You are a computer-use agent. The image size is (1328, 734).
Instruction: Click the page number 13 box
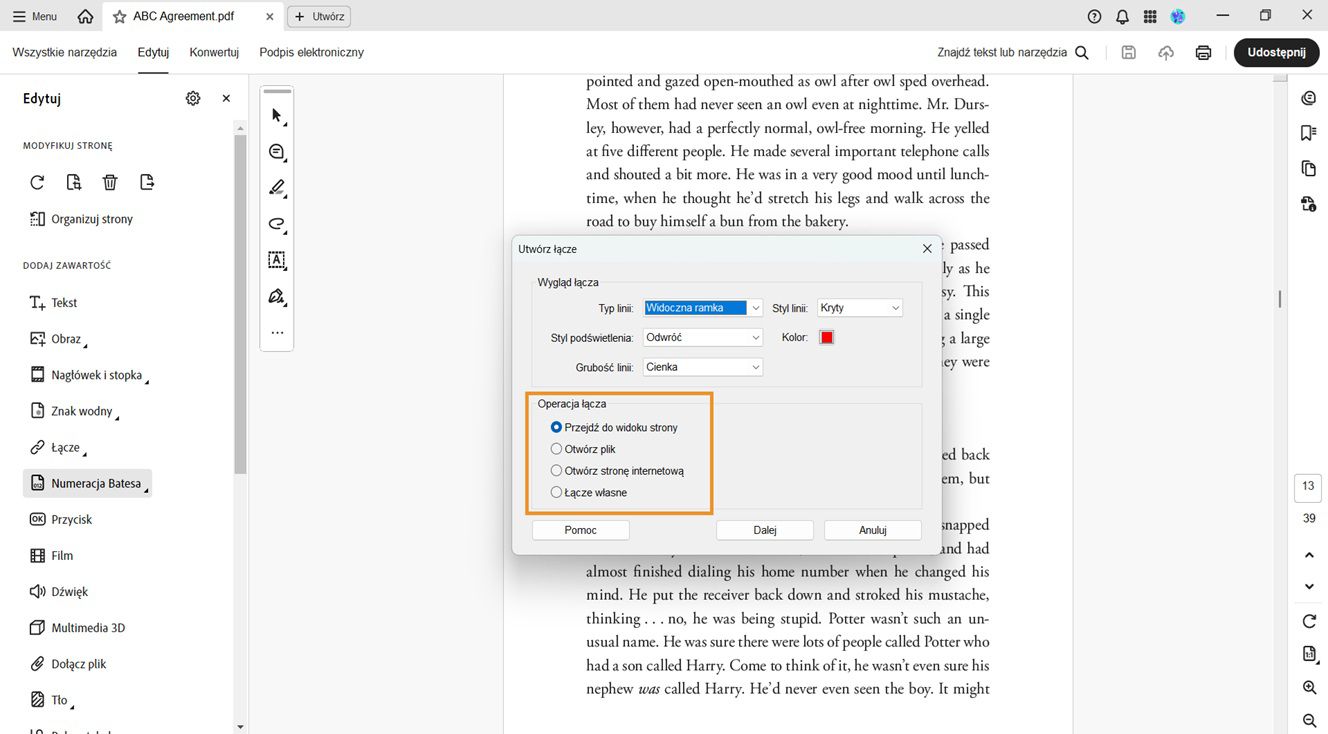pos(1308,487)
